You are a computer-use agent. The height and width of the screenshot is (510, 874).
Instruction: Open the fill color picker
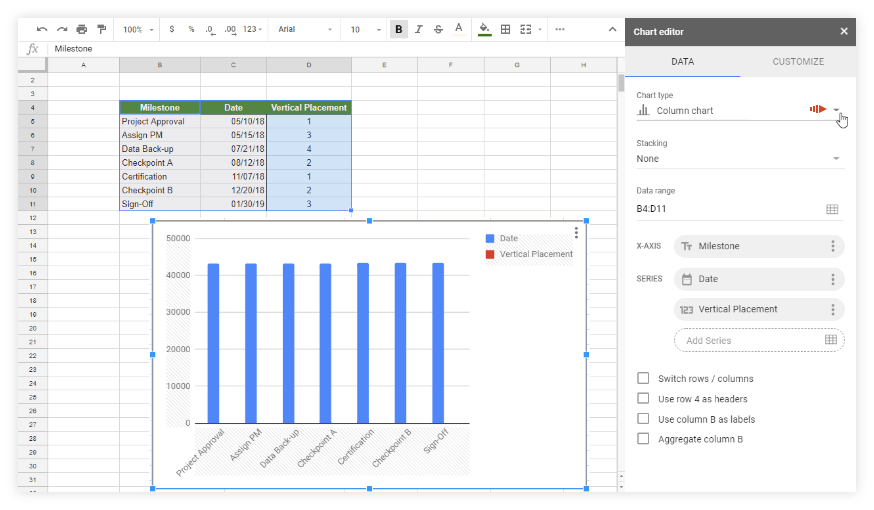484,29
